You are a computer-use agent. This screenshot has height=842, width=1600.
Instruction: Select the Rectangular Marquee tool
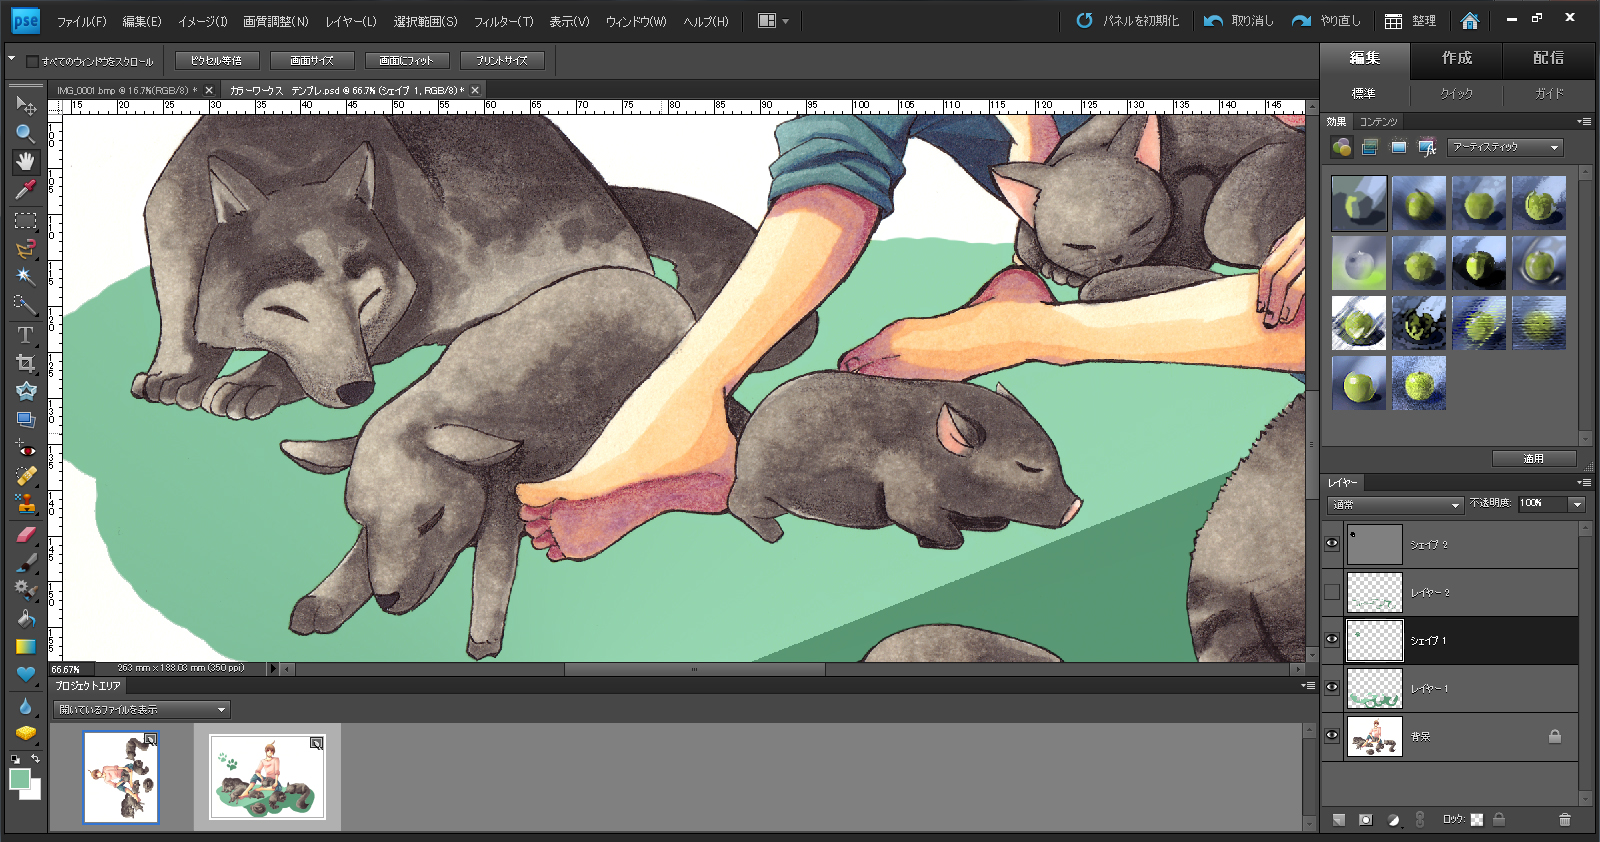(x=25, y=220)
